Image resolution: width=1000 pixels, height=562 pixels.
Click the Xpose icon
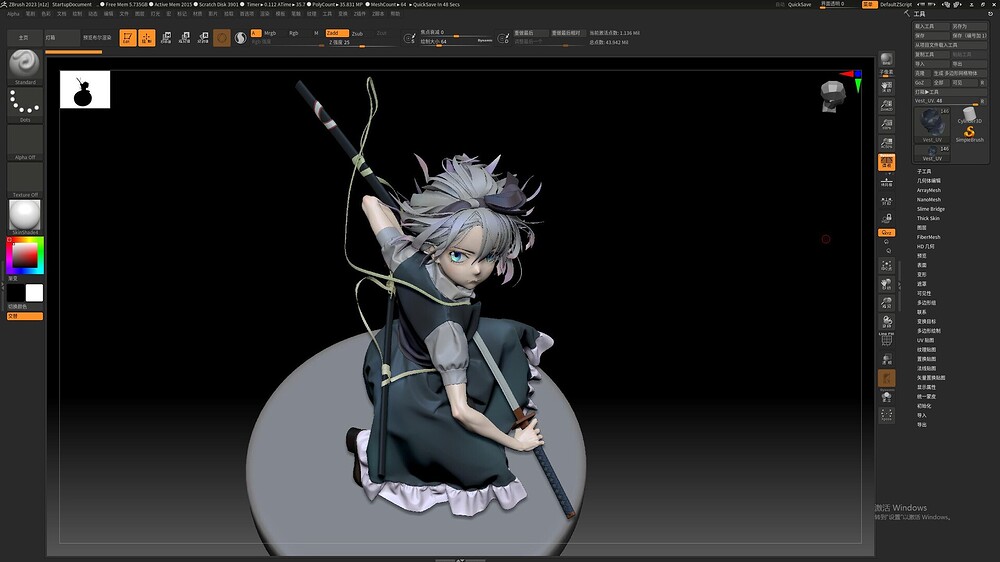click(886, 415)
